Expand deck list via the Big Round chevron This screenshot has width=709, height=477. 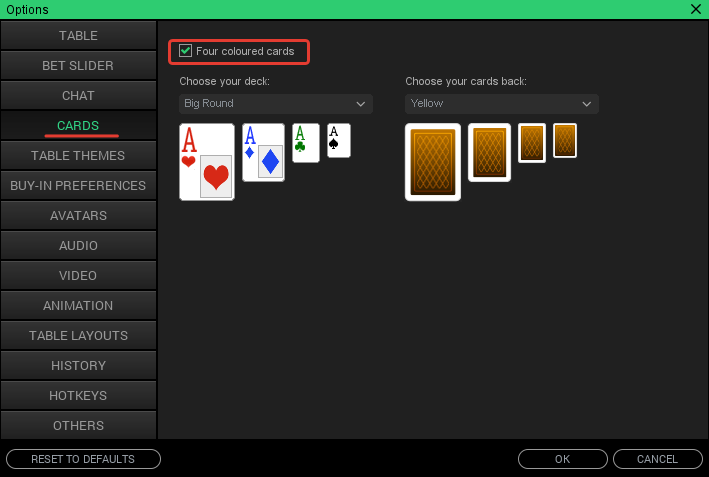[360, 104]
